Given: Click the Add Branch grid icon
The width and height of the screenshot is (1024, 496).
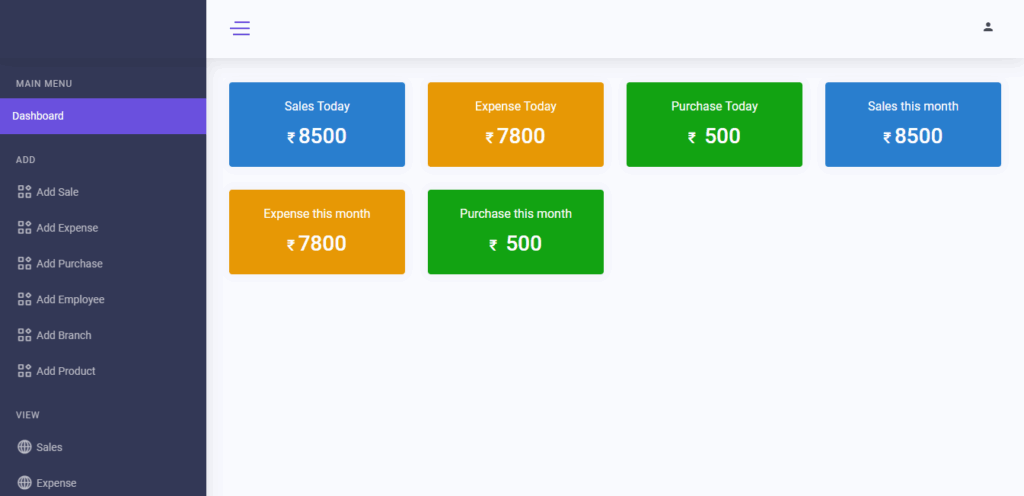Looking at the screenshot, I should click(25, 335).
